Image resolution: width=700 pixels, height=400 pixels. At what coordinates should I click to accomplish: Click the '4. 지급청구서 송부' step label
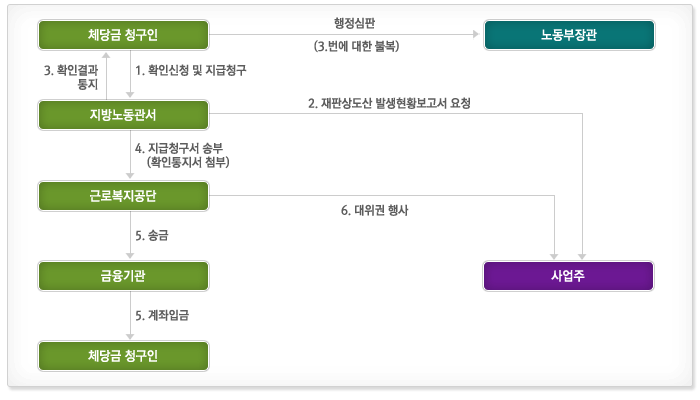click(185, 148)
